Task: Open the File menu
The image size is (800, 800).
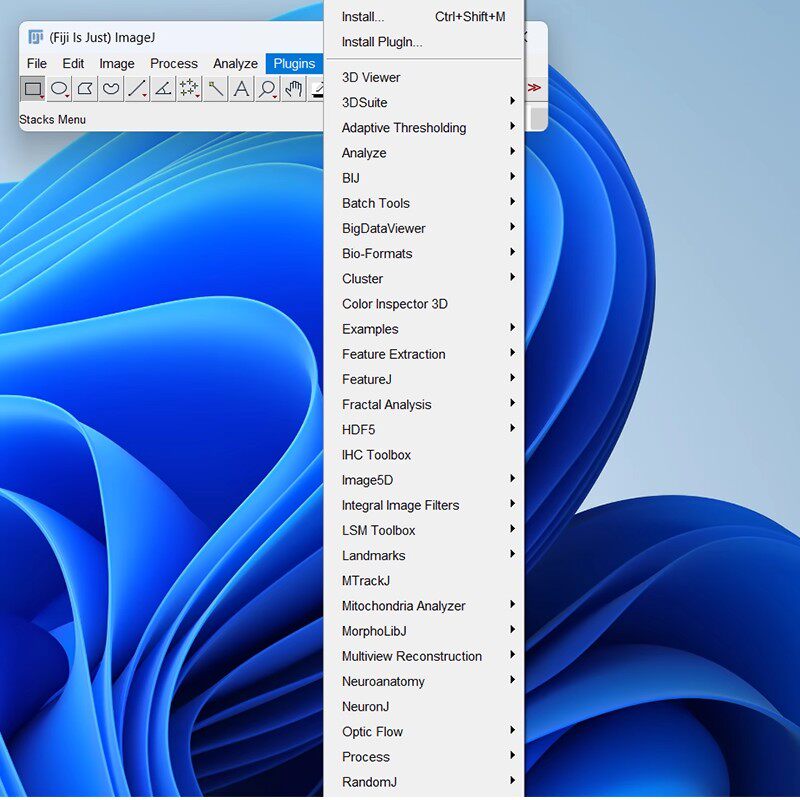Action: tap(37, 63)
